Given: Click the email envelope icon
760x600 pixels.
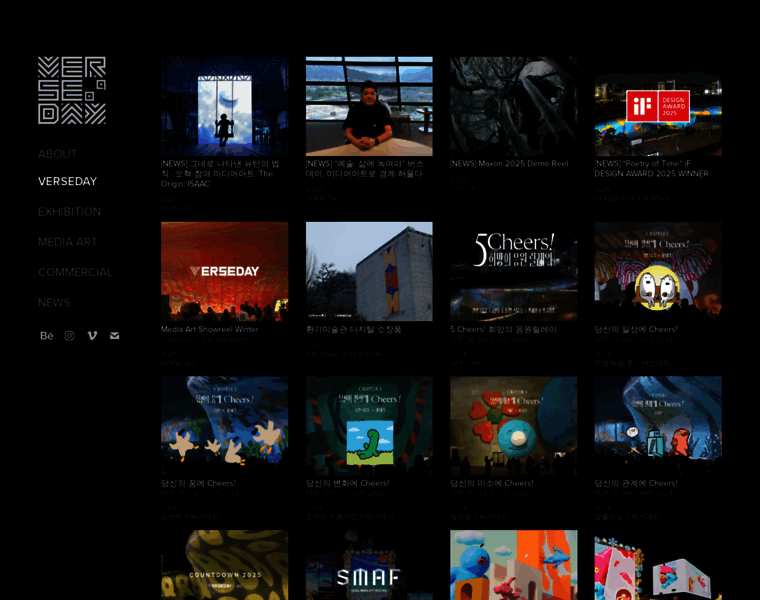Looking at the screenshot, I should coord(114,336).
